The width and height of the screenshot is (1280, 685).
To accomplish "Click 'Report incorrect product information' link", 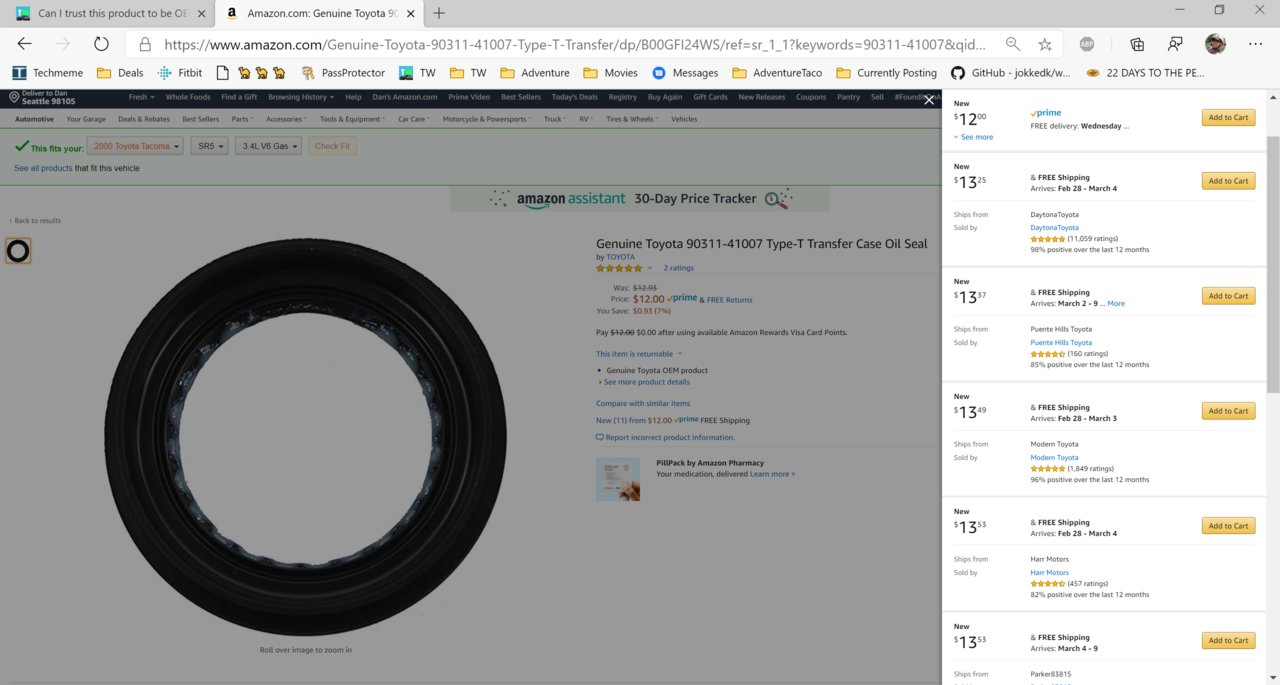I will [x=665, y=438].
